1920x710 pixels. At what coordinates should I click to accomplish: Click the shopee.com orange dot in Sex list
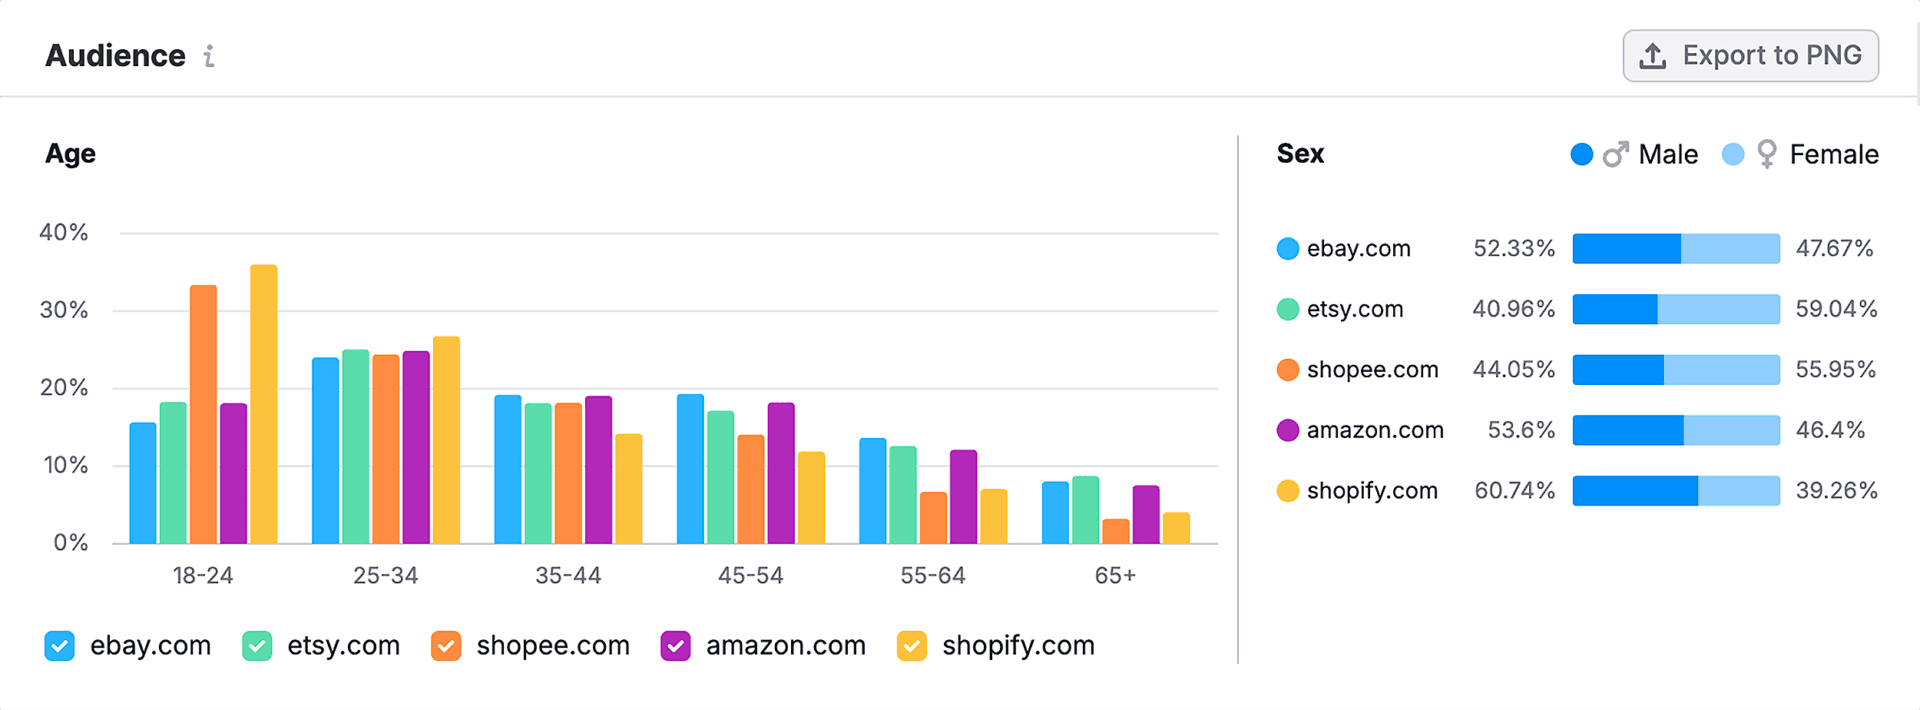(x=1288, y=370)
